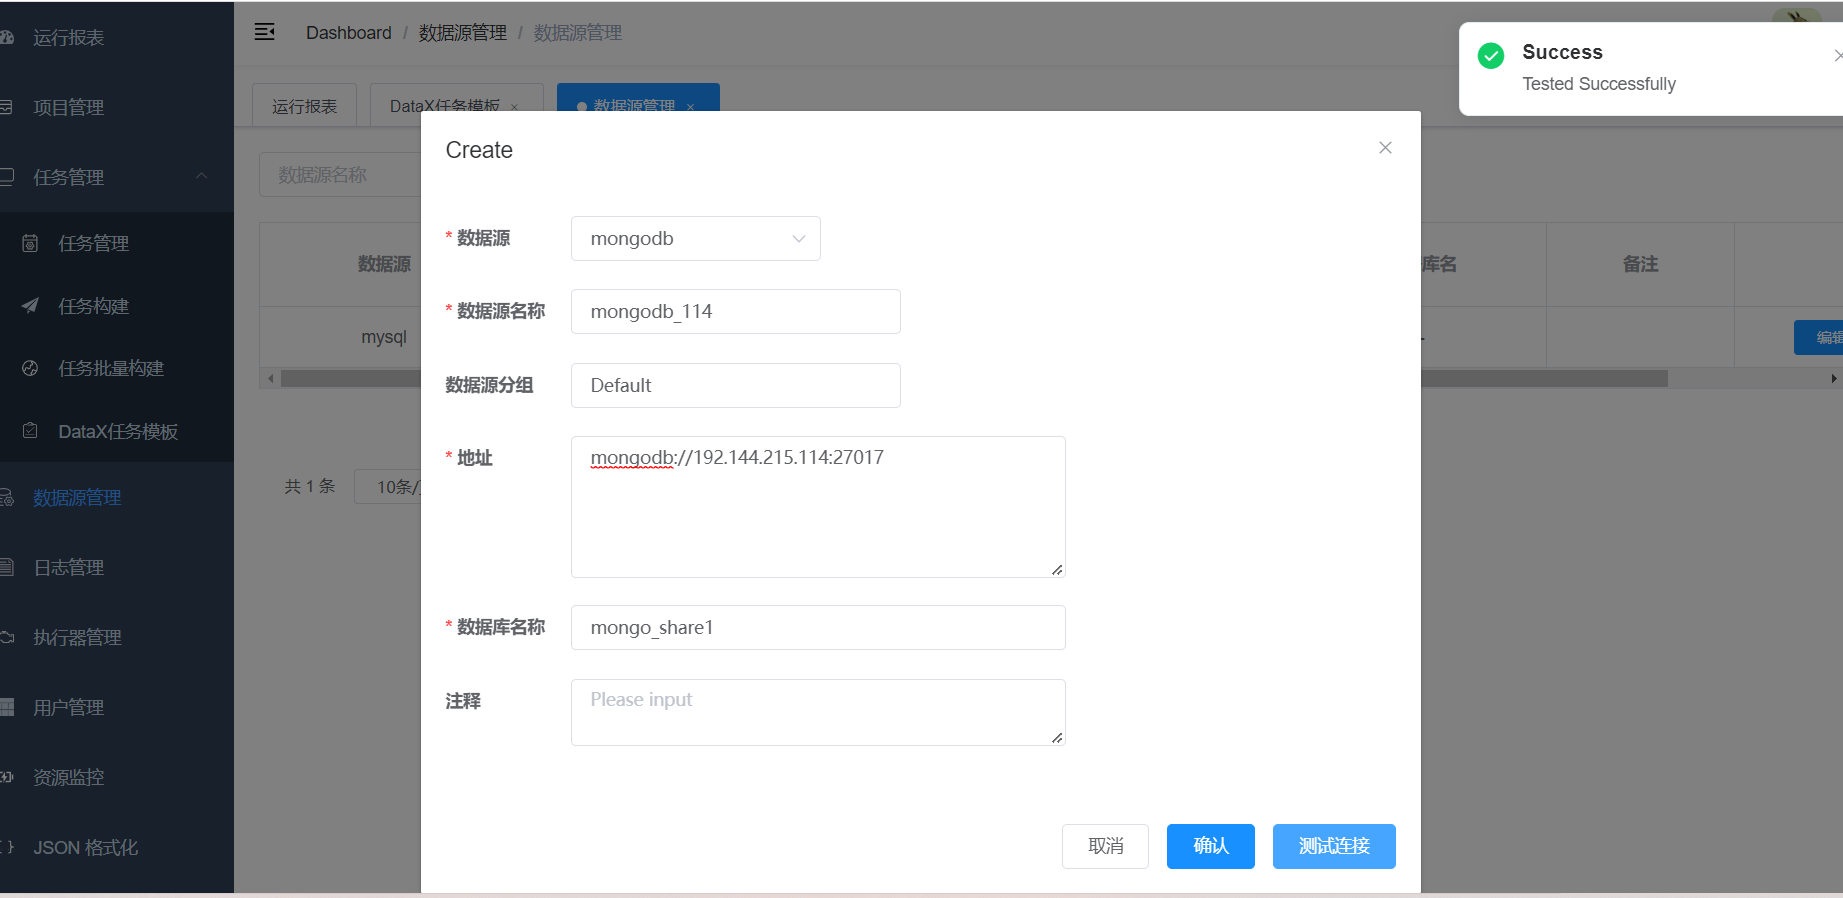
Task: Open the 10条 page size dropdown
Action: click(388, 487)
